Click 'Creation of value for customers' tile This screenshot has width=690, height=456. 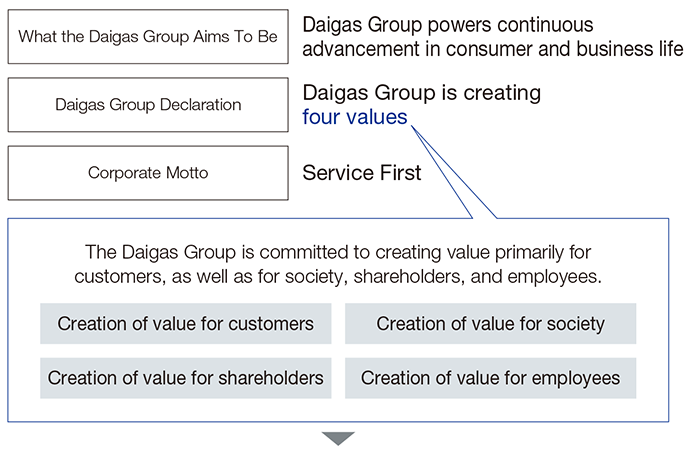(x=186, y=324)
